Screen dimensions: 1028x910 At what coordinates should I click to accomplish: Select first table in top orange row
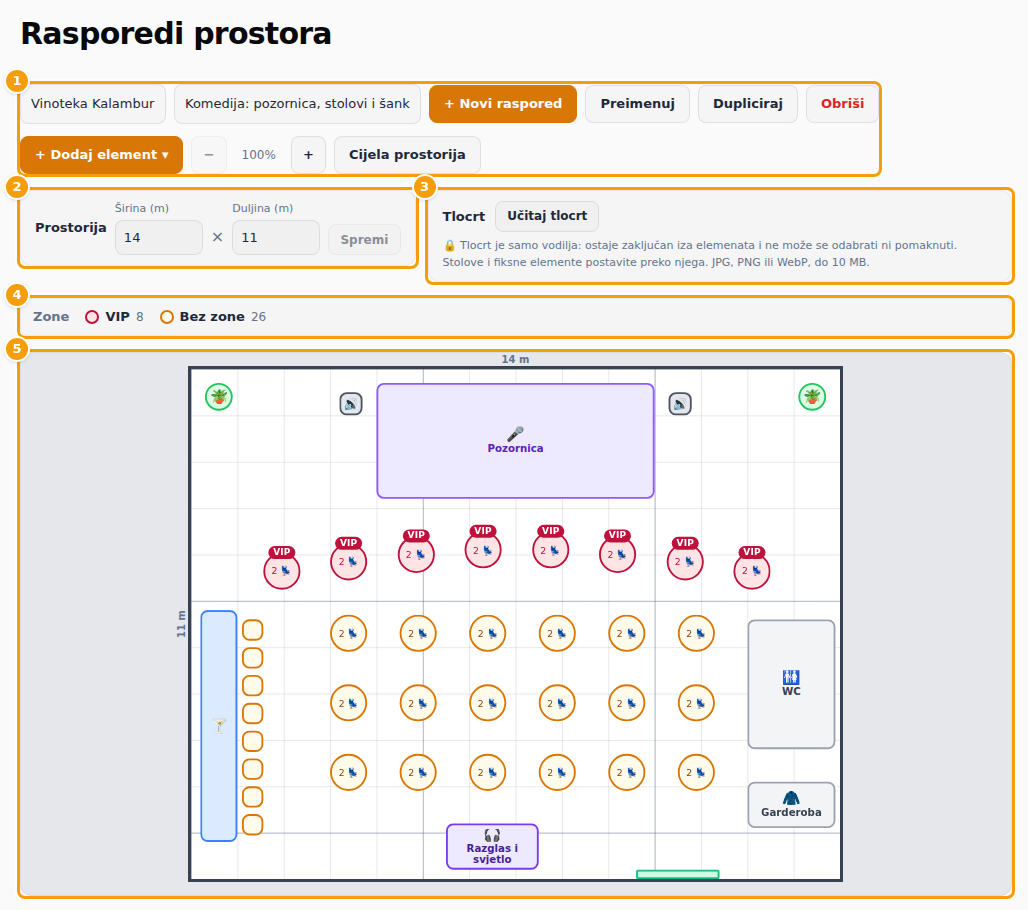click(349, 633)
